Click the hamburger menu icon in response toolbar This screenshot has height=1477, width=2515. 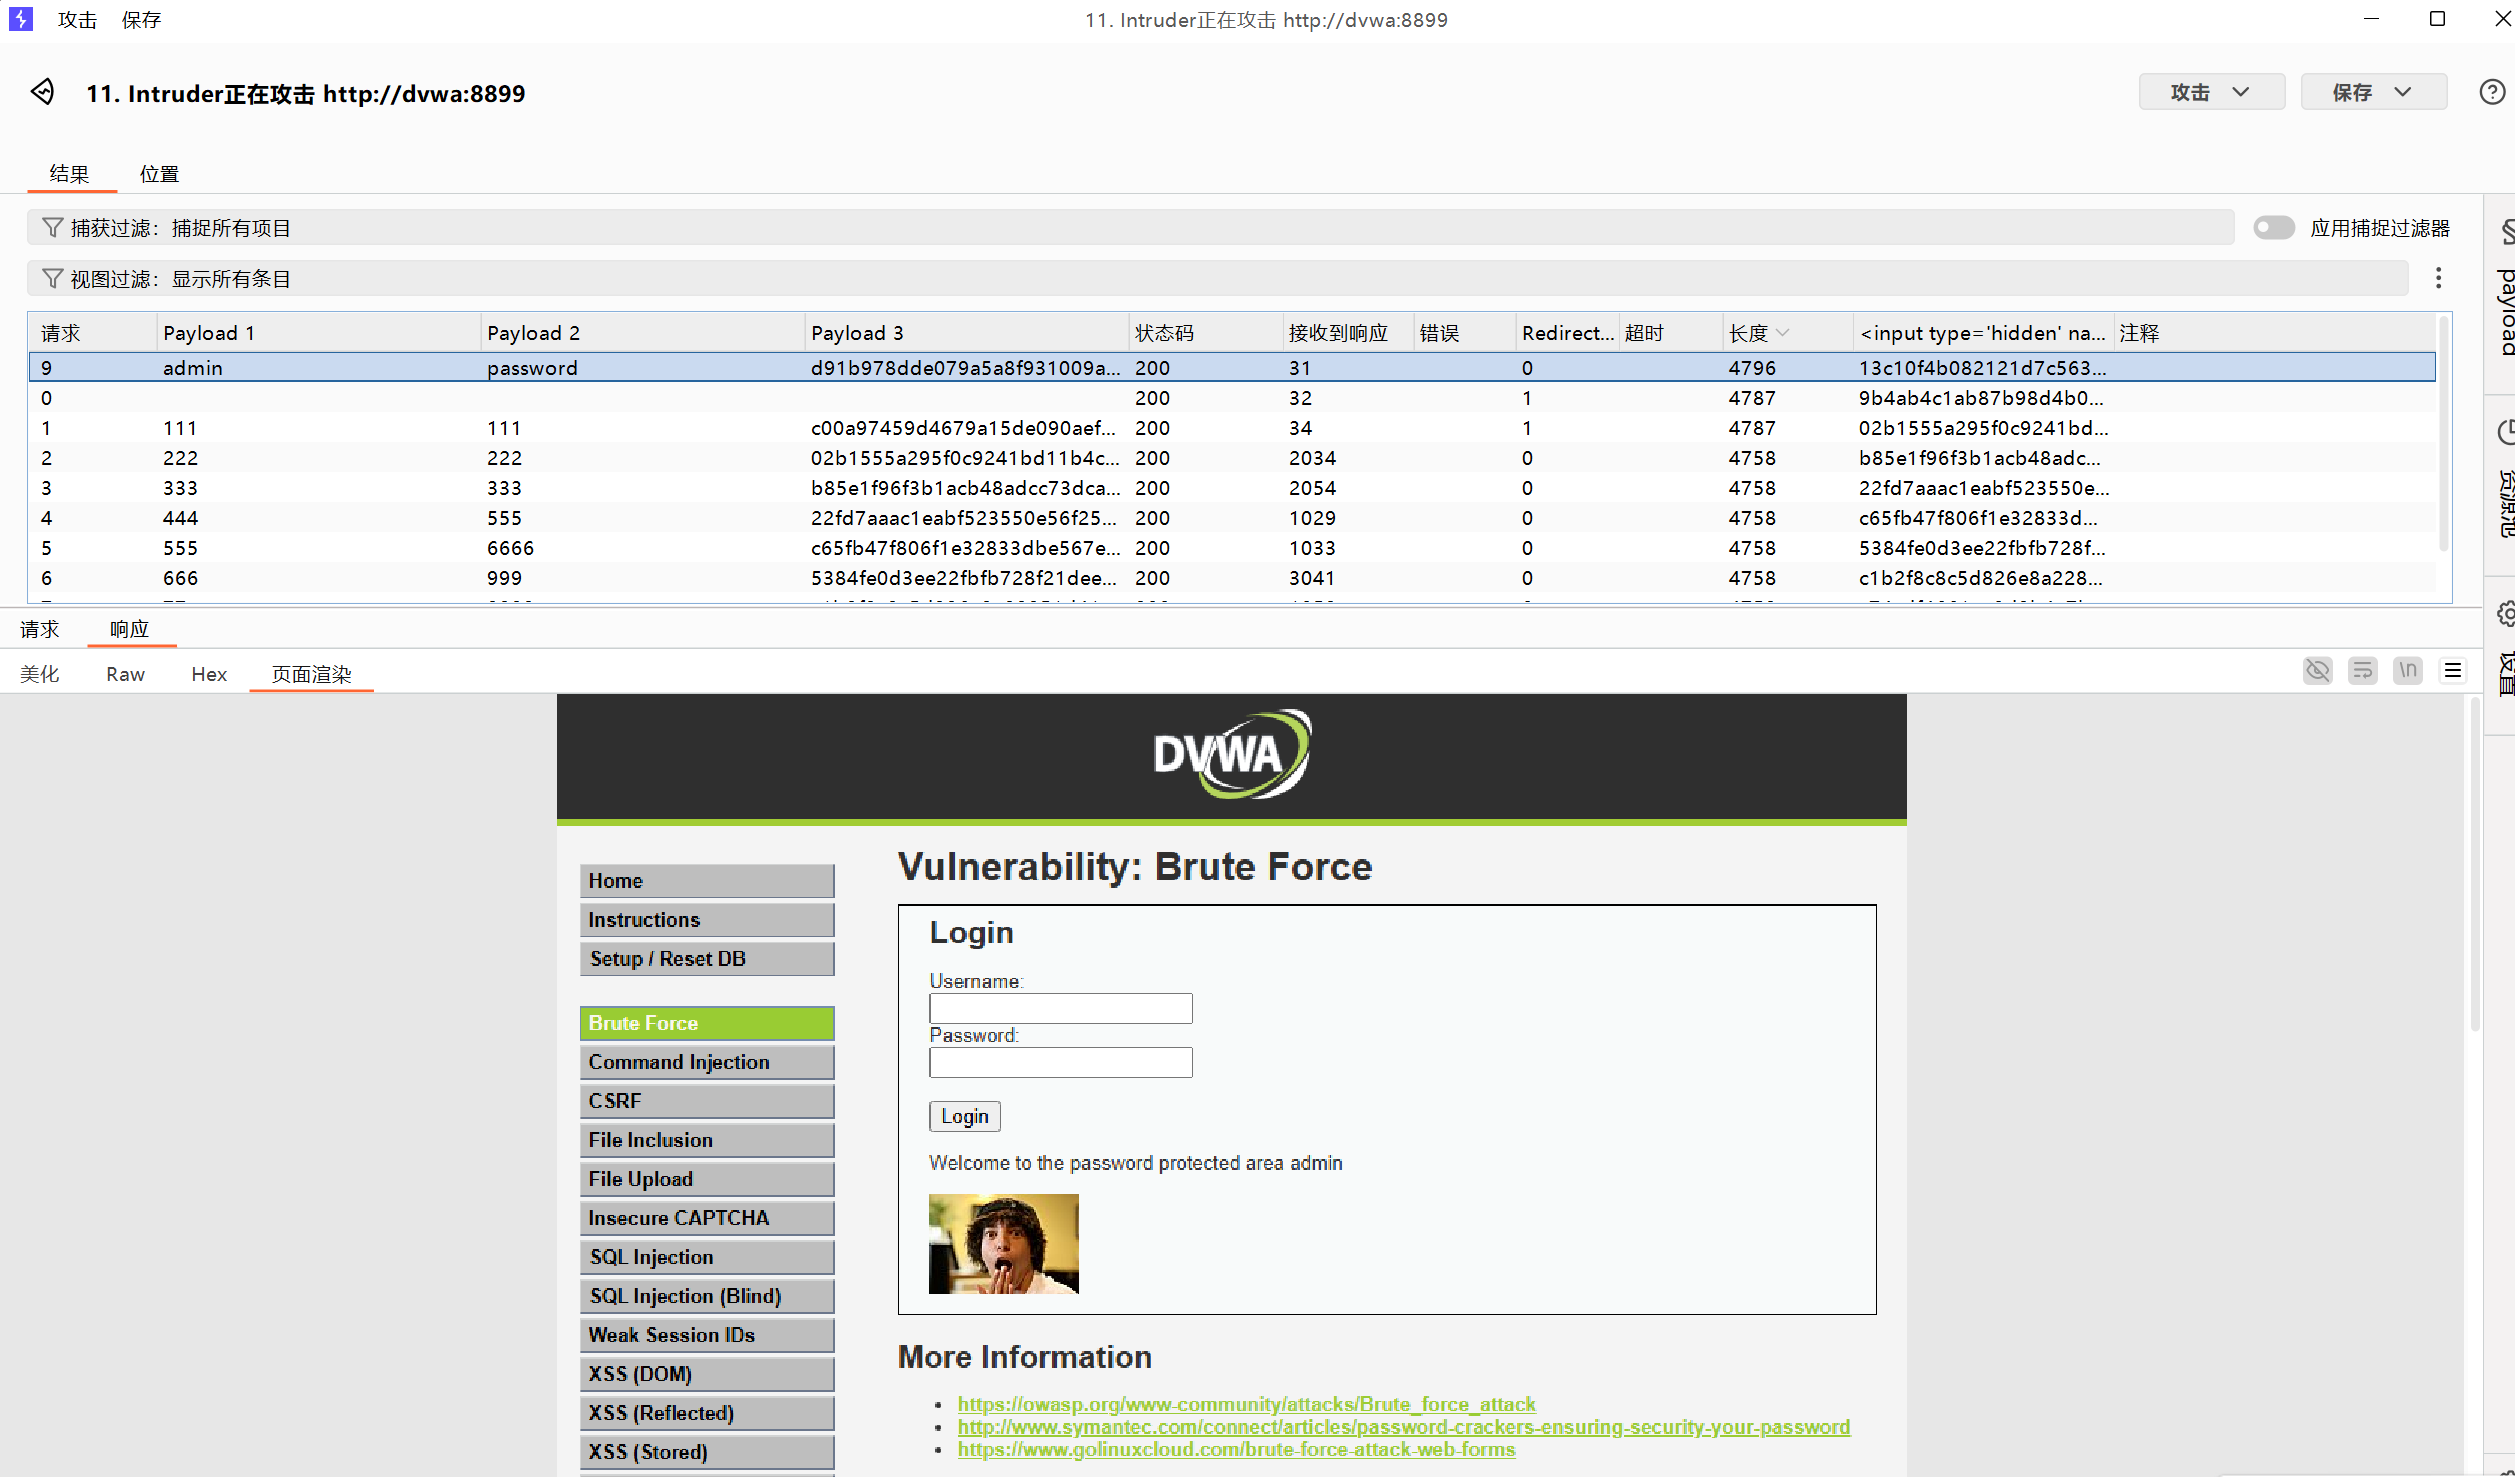2452,670
